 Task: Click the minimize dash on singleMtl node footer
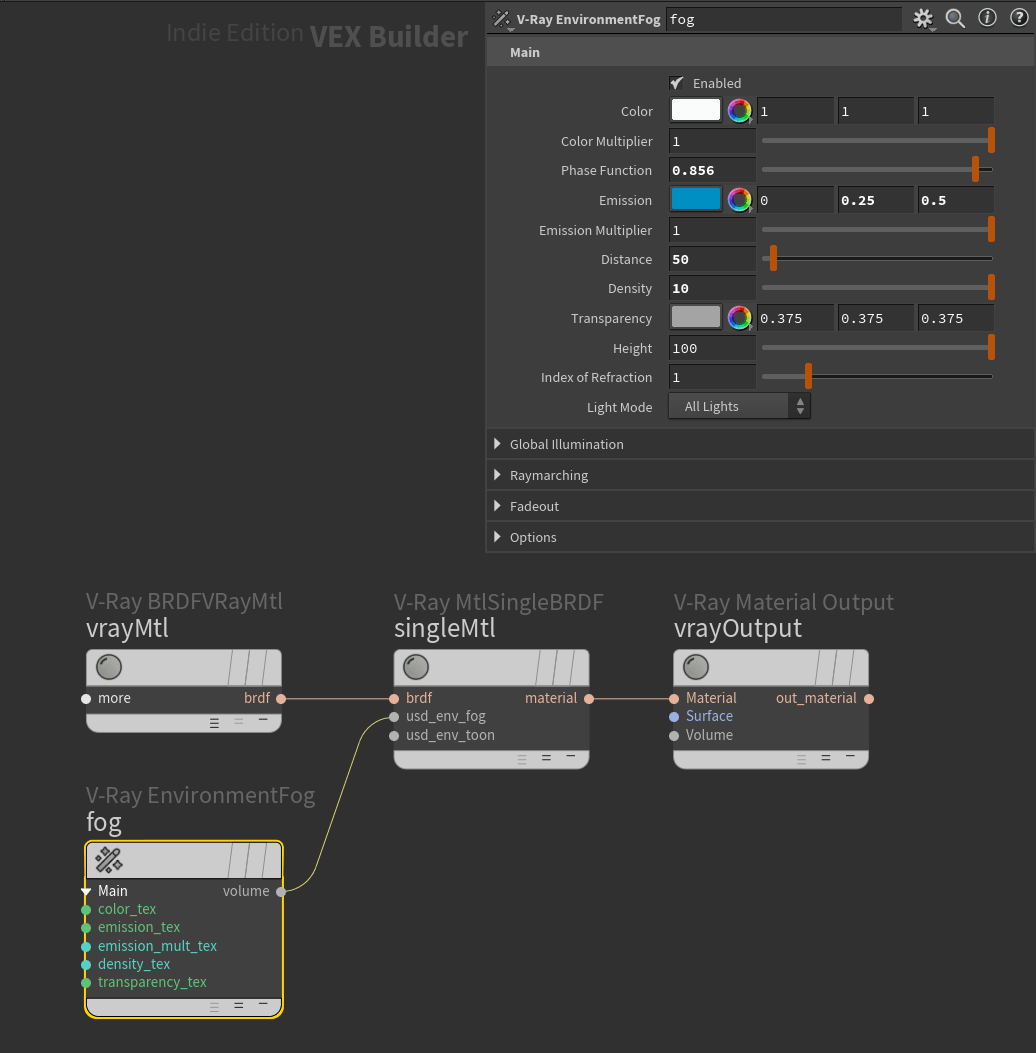tap(570, 757)
